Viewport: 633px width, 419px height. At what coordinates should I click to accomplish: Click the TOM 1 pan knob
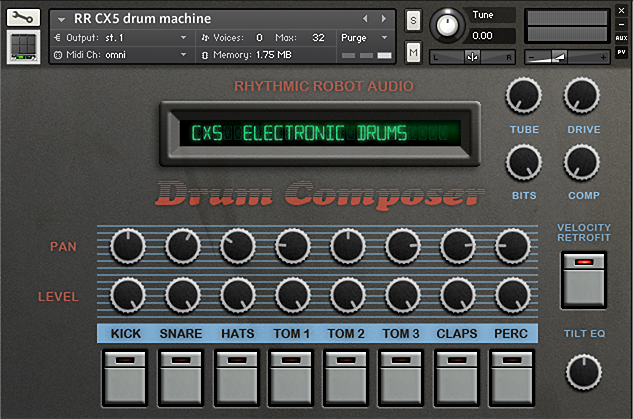coord(293,246)
